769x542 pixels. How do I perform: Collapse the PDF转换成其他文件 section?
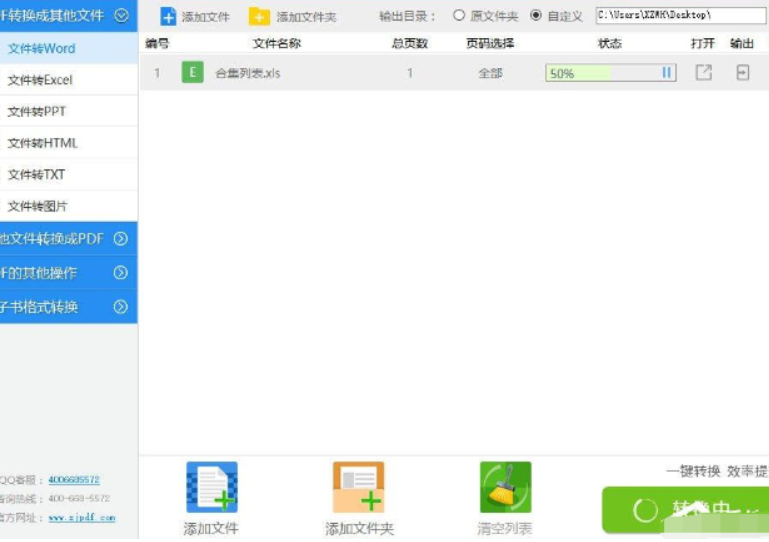coord(121,16)
